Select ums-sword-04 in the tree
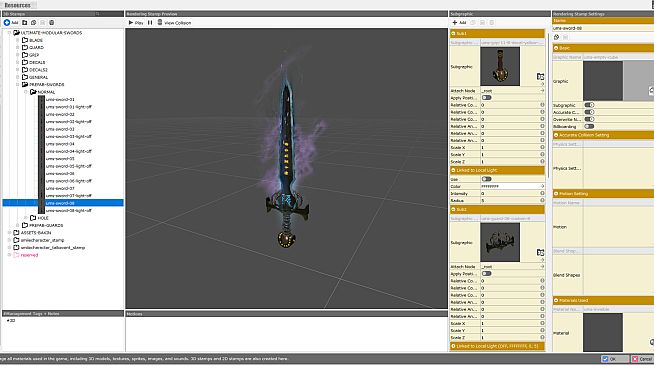The height and width of the screenshot is (366, 654). point(60,144)
